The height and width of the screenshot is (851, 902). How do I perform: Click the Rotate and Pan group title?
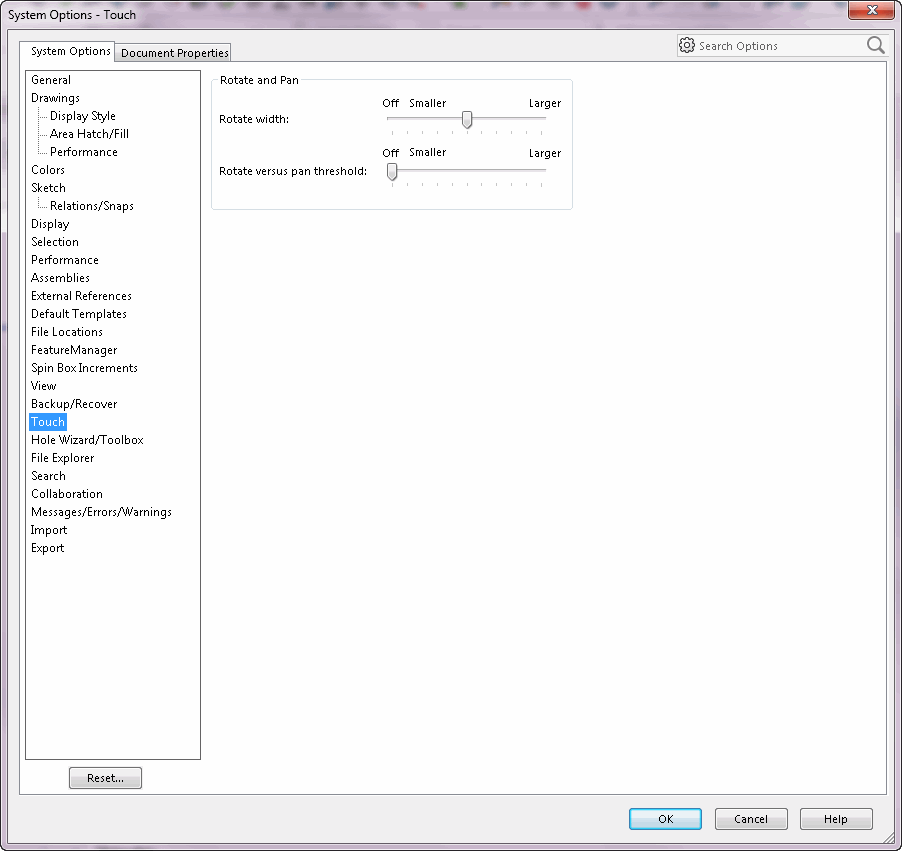point(259,80)
